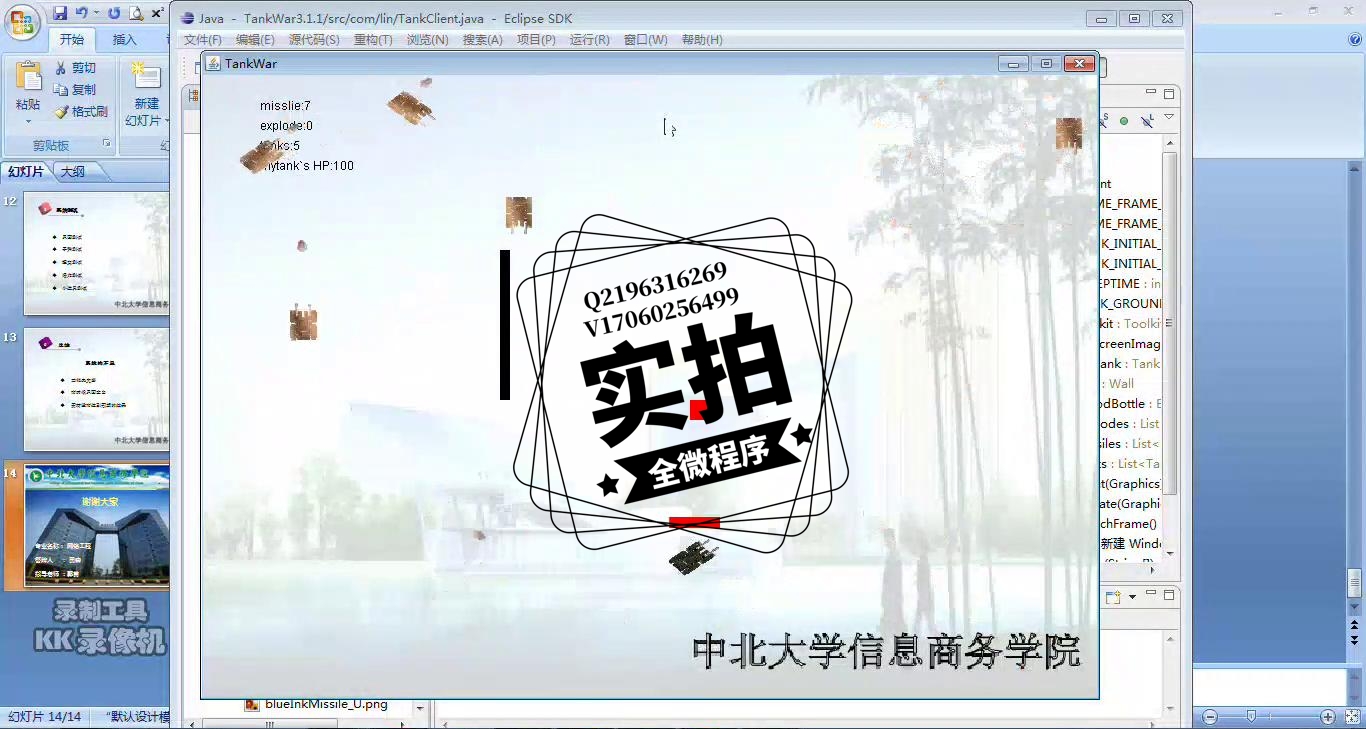Open Eclipse 编辑(E) menu
Screen dimensions: 1366x729
255,40
